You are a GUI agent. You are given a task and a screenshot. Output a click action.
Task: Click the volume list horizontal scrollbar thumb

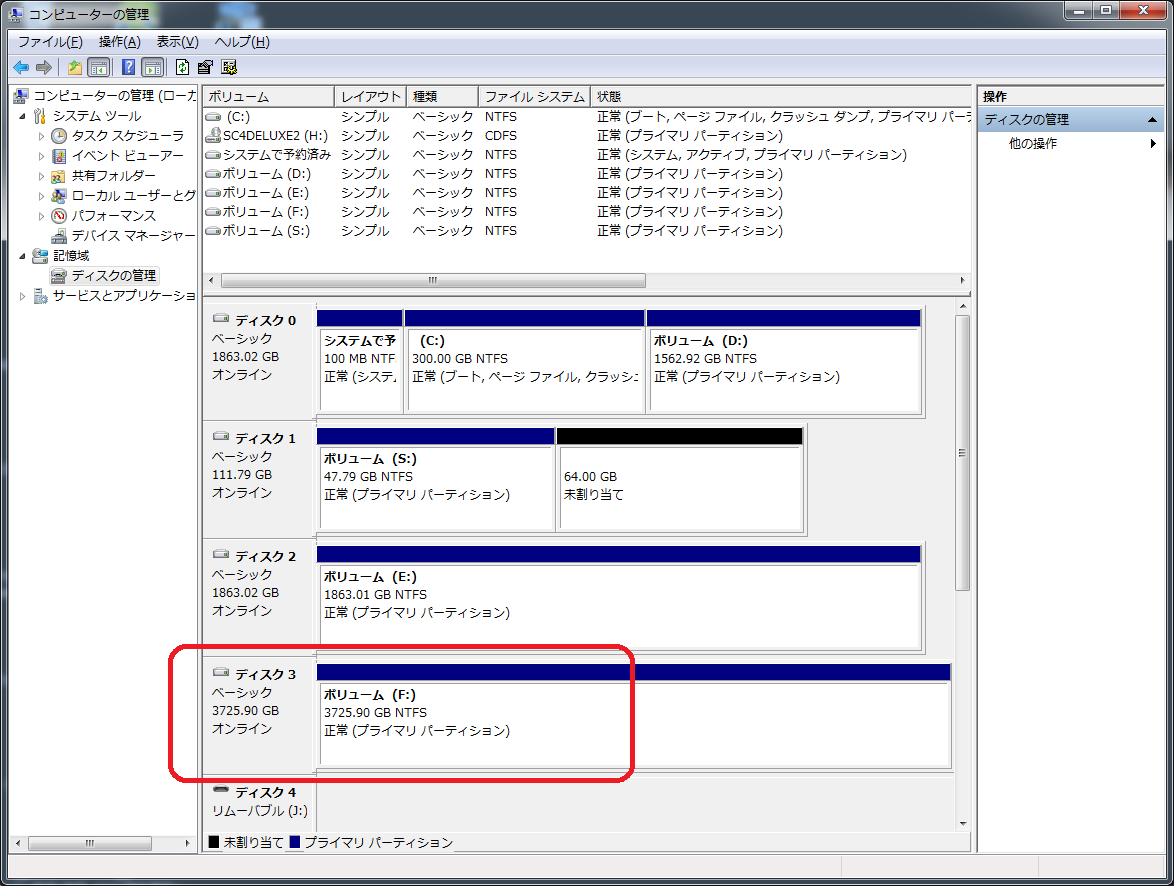click(433, 281)
